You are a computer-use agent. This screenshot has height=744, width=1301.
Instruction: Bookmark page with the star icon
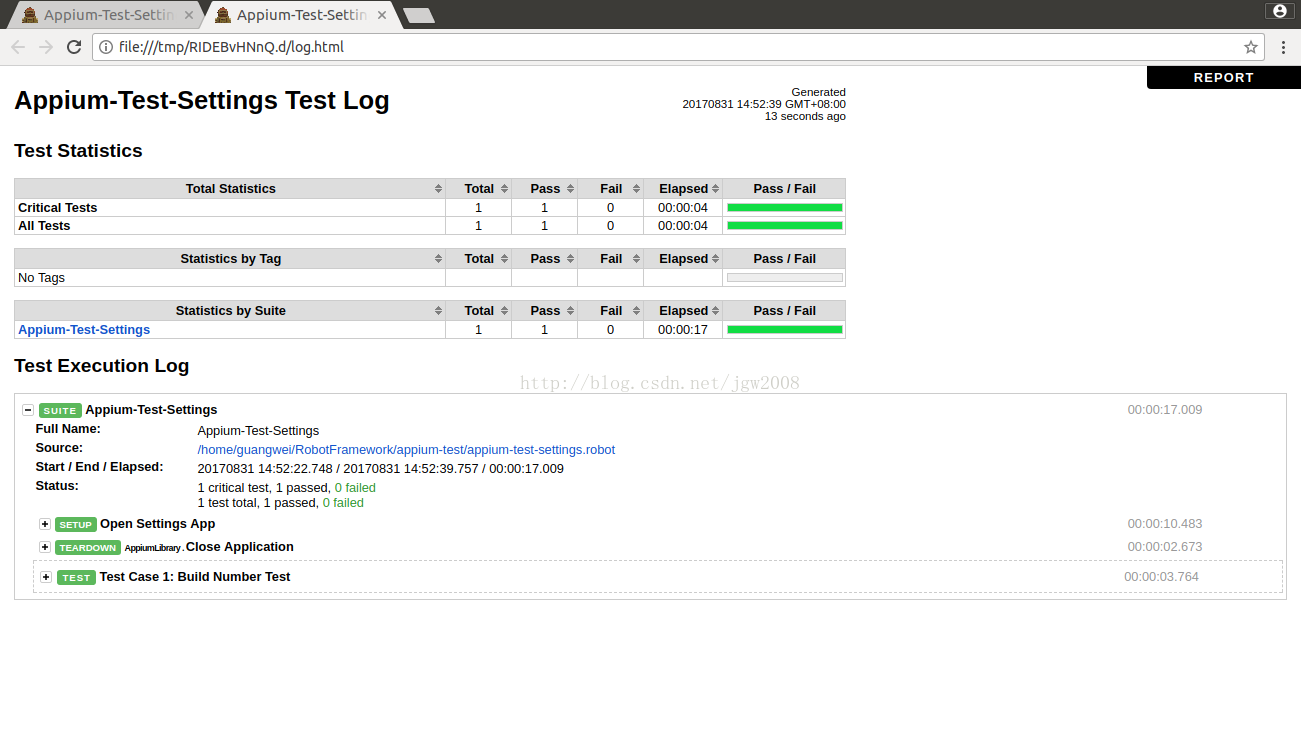point(1251,47)
